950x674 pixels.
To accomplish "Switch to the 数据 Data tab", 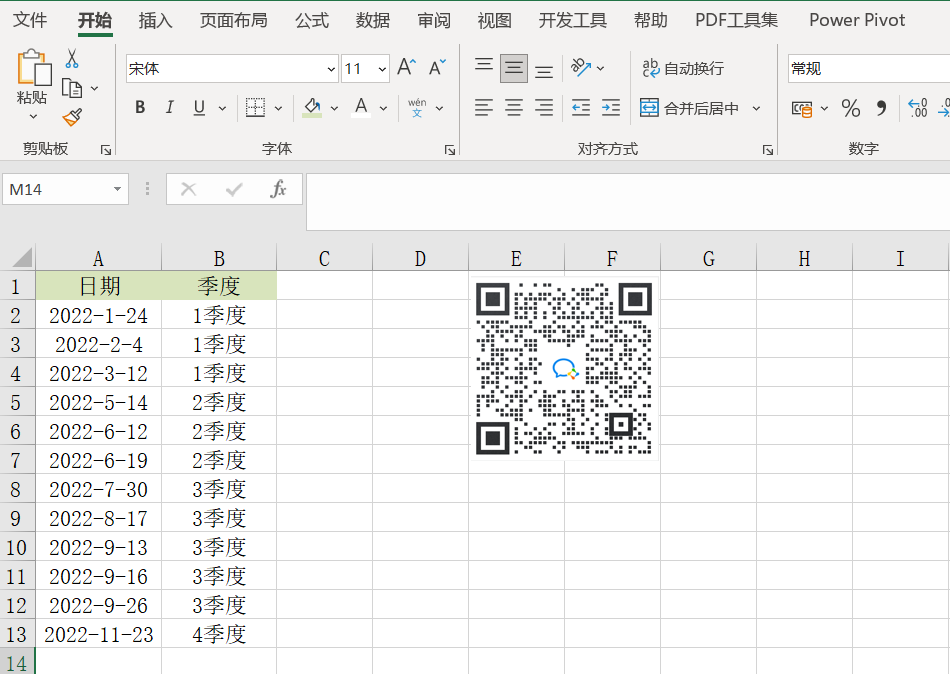I will 373,20.
